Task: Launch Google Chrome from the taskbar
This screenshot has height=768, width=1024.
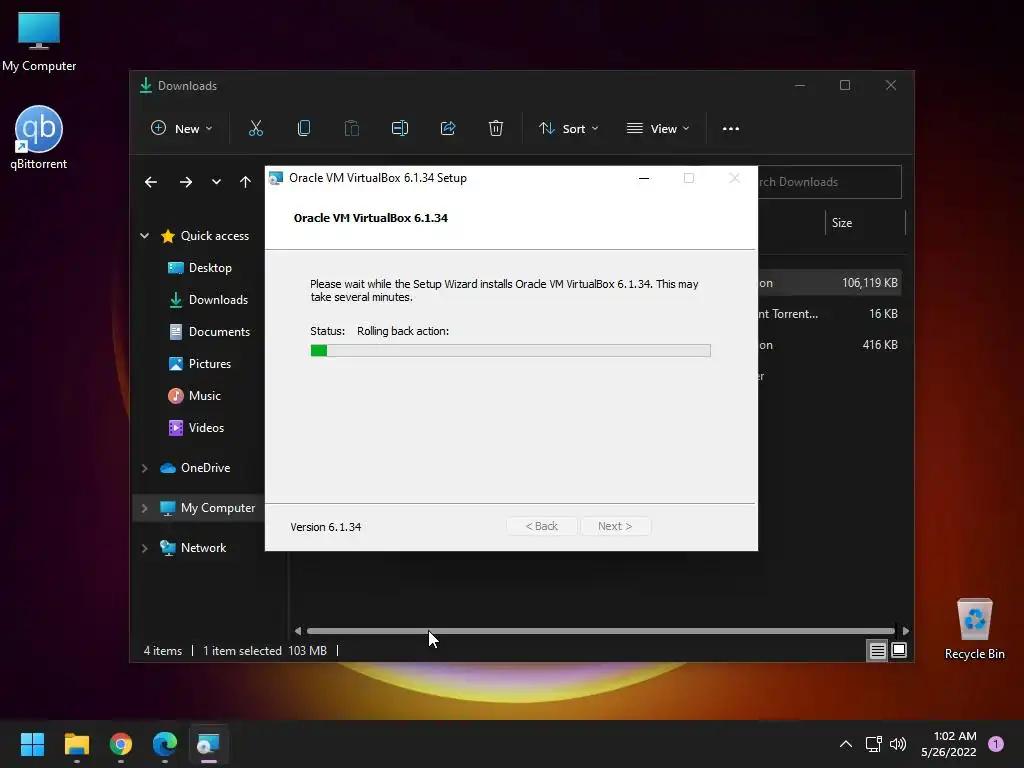Action: point(121,744)
